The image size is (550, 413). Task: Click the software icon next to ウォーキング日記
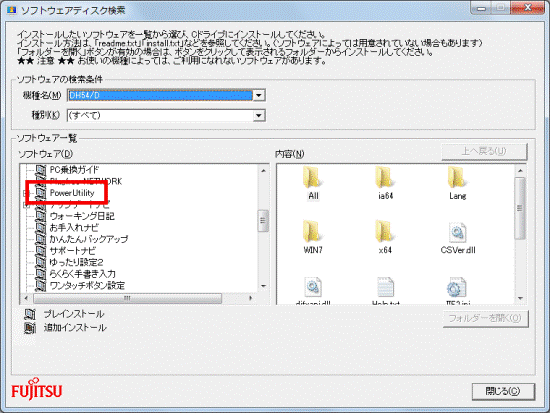[x=41, y=216]
